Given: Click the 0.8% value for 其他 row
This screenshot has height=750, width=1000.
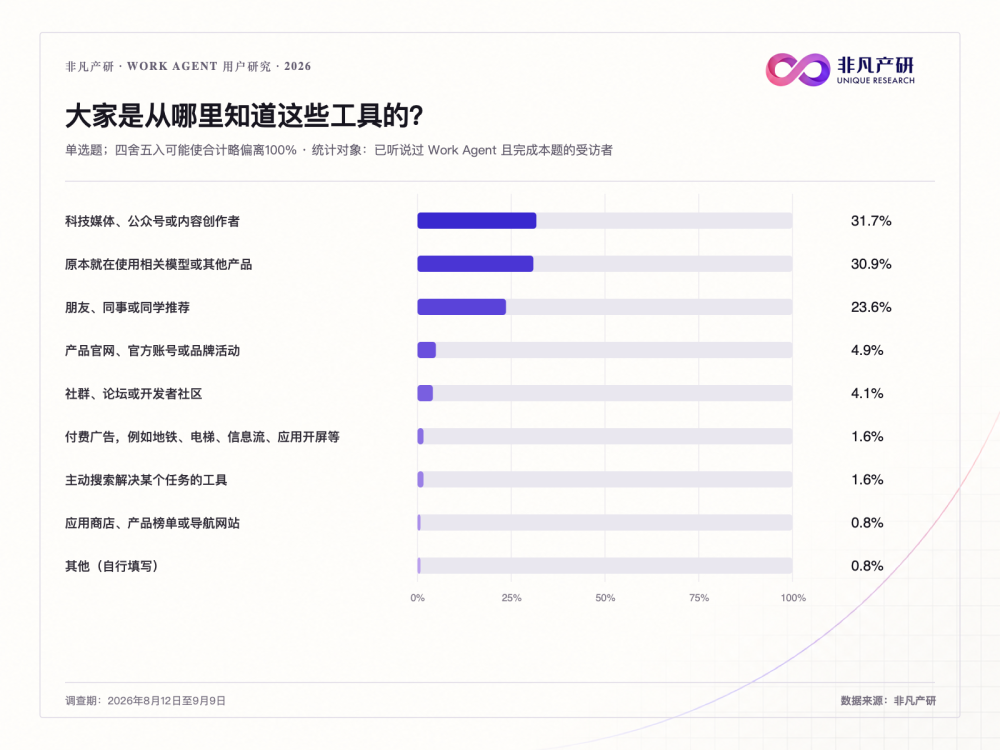Looking at the screenshot, I should coord(867,566).
